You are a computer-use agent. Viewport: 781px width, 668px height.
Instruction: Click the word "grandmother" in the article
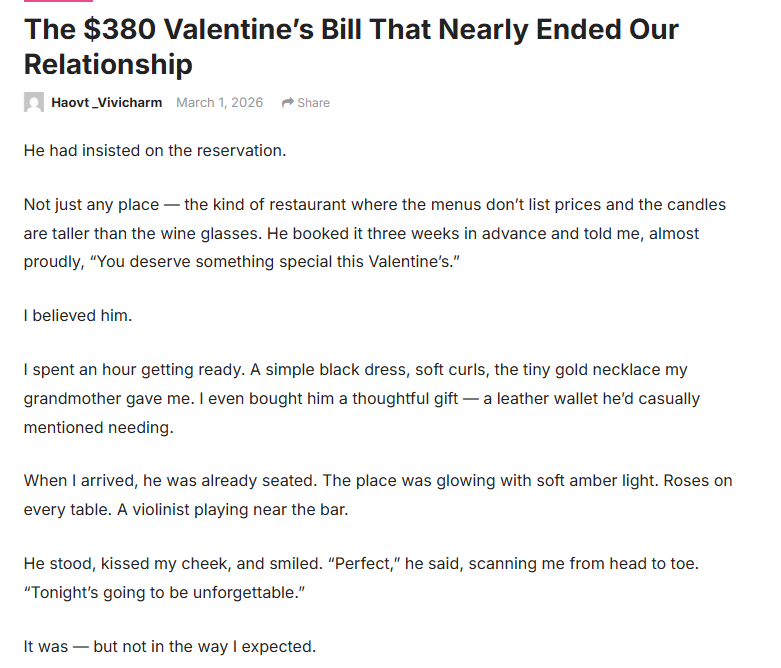(74, 398)
